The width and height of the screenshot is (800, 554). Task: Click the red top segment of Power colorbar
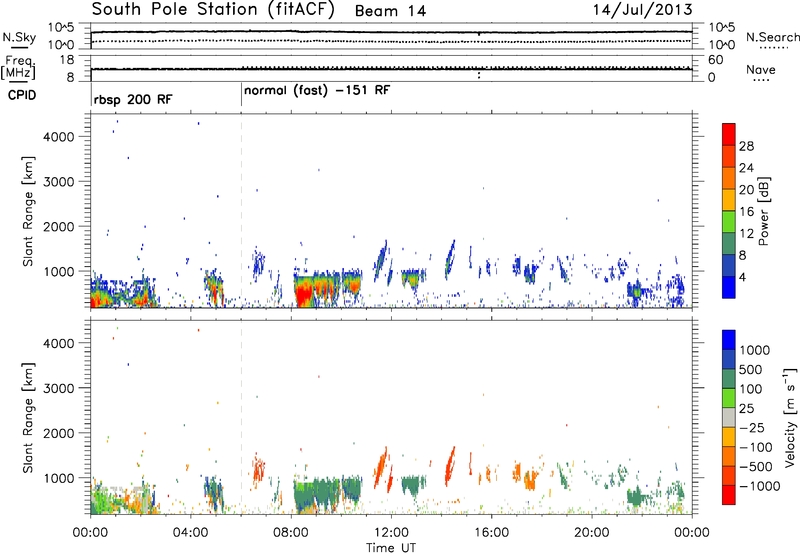(x=729, y=134)
